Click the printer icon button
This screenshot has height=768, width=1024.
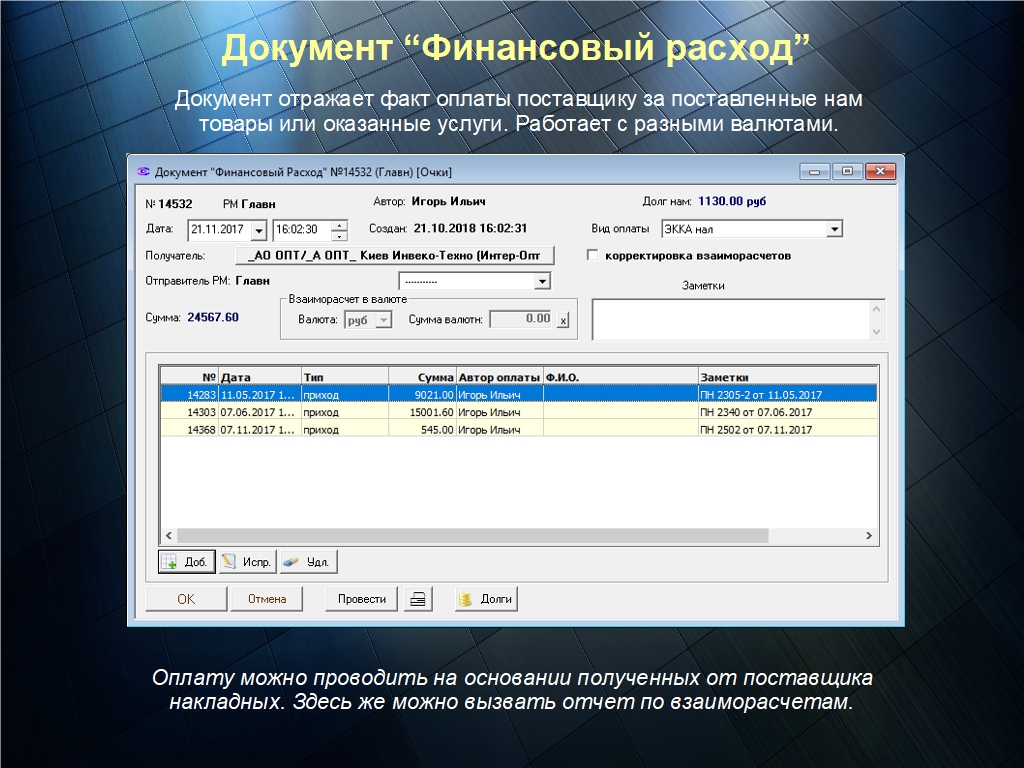(419, 599)
